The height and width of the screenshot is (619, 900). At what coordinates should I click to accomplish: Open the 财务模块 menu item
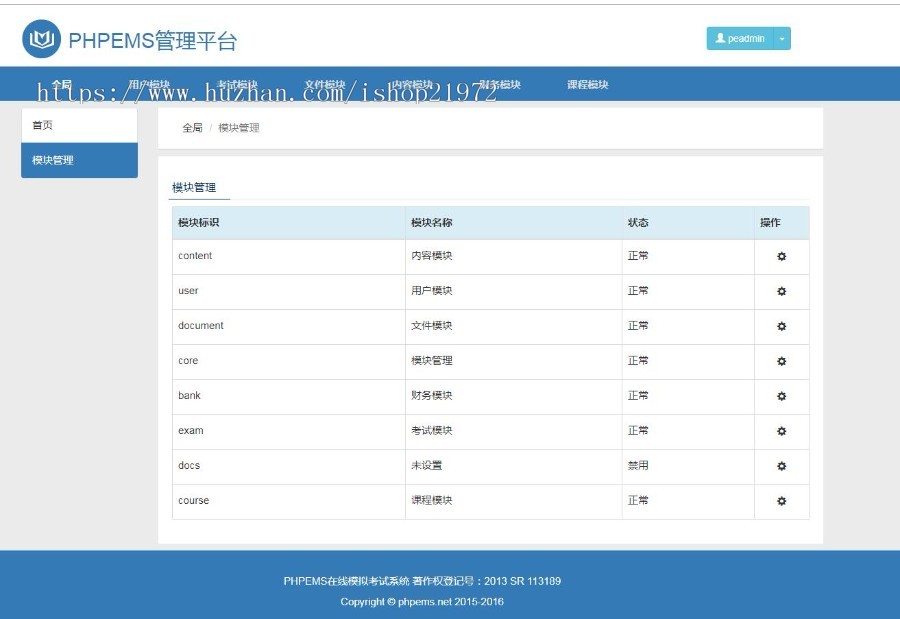coord(500,85)
